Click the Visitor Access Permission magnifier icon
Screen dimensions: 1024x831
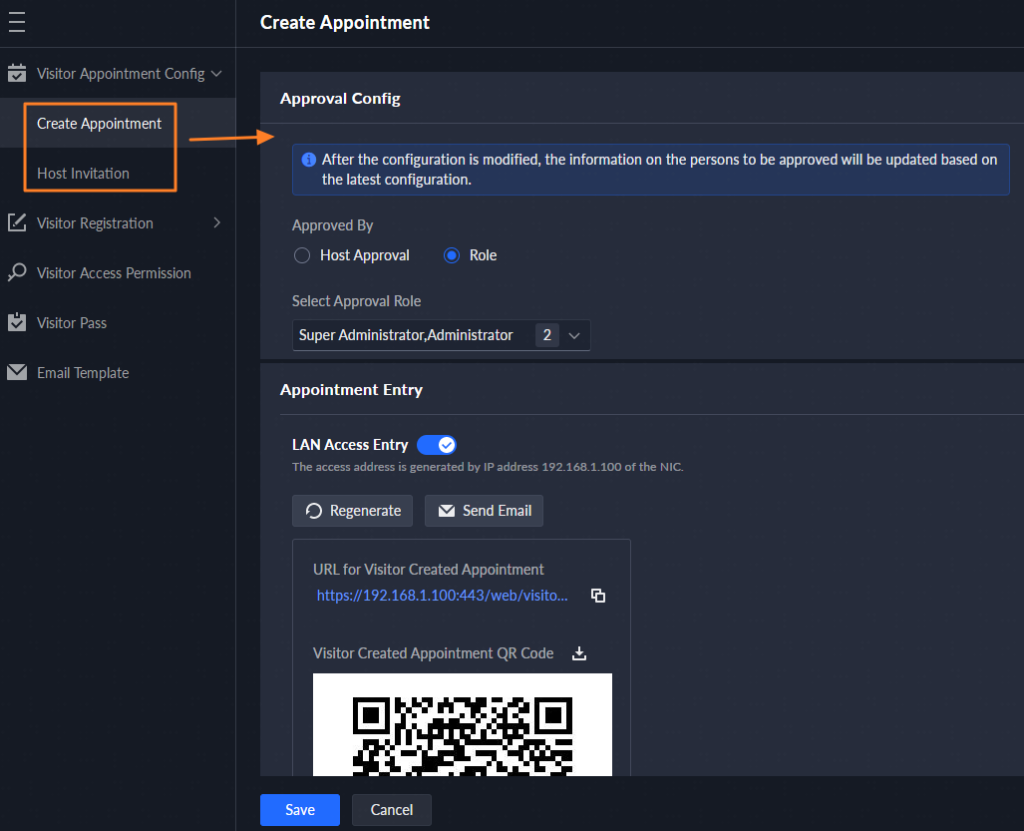click(17, 273)
